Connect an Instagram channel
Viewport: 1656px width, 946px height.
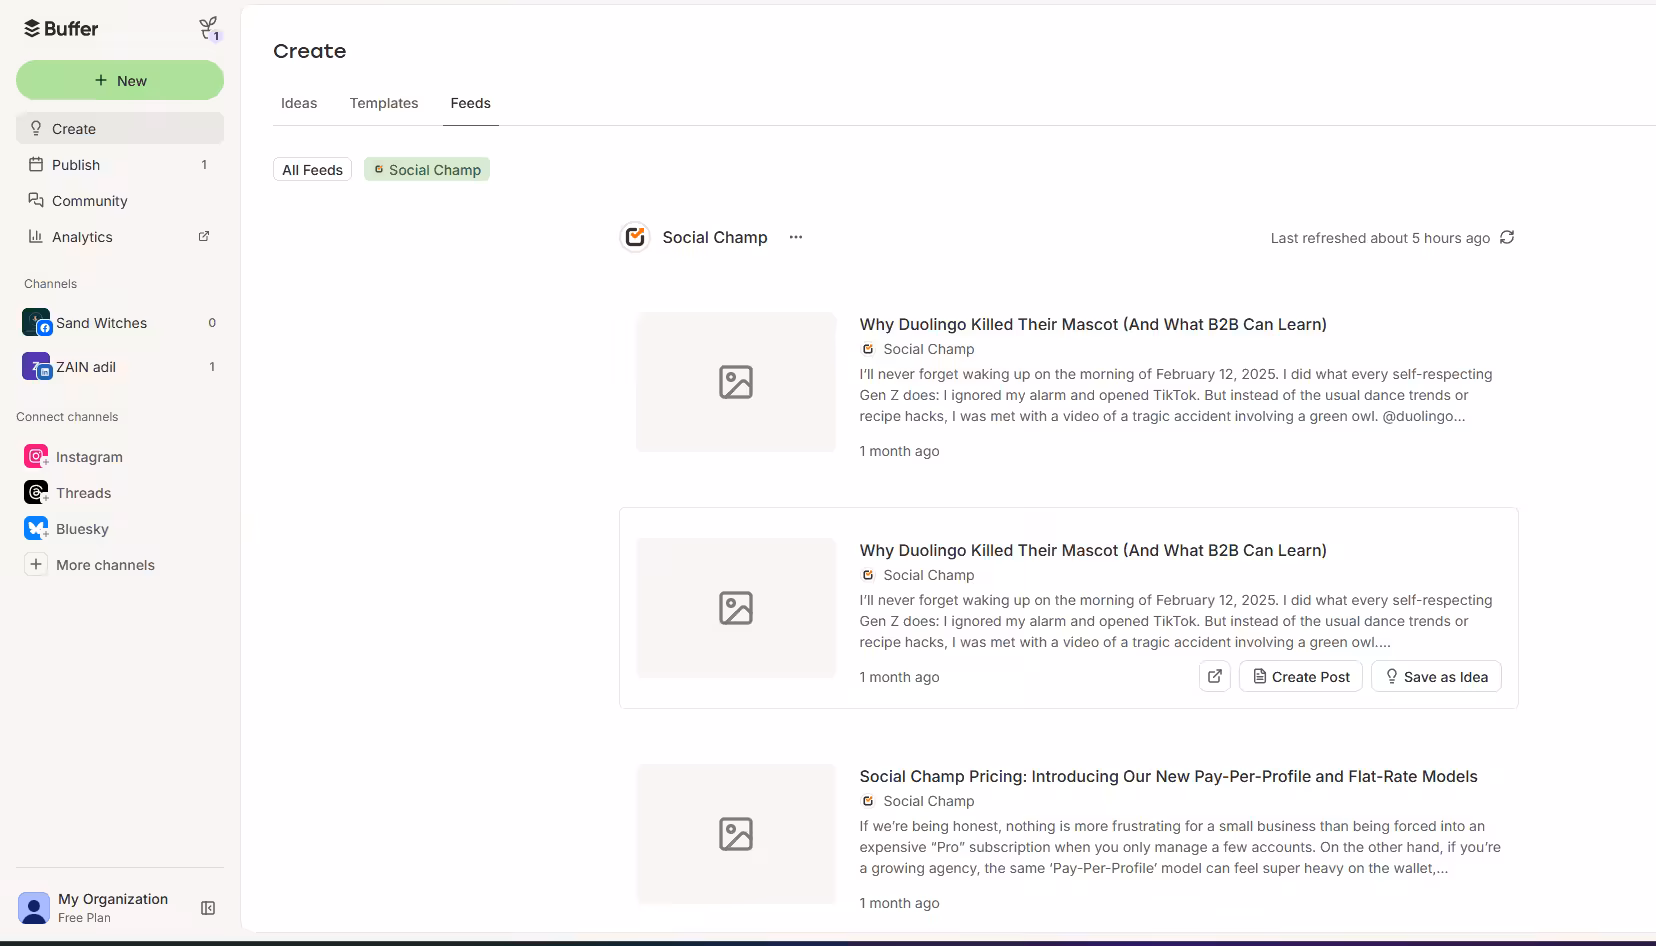(x=120, y=456)
